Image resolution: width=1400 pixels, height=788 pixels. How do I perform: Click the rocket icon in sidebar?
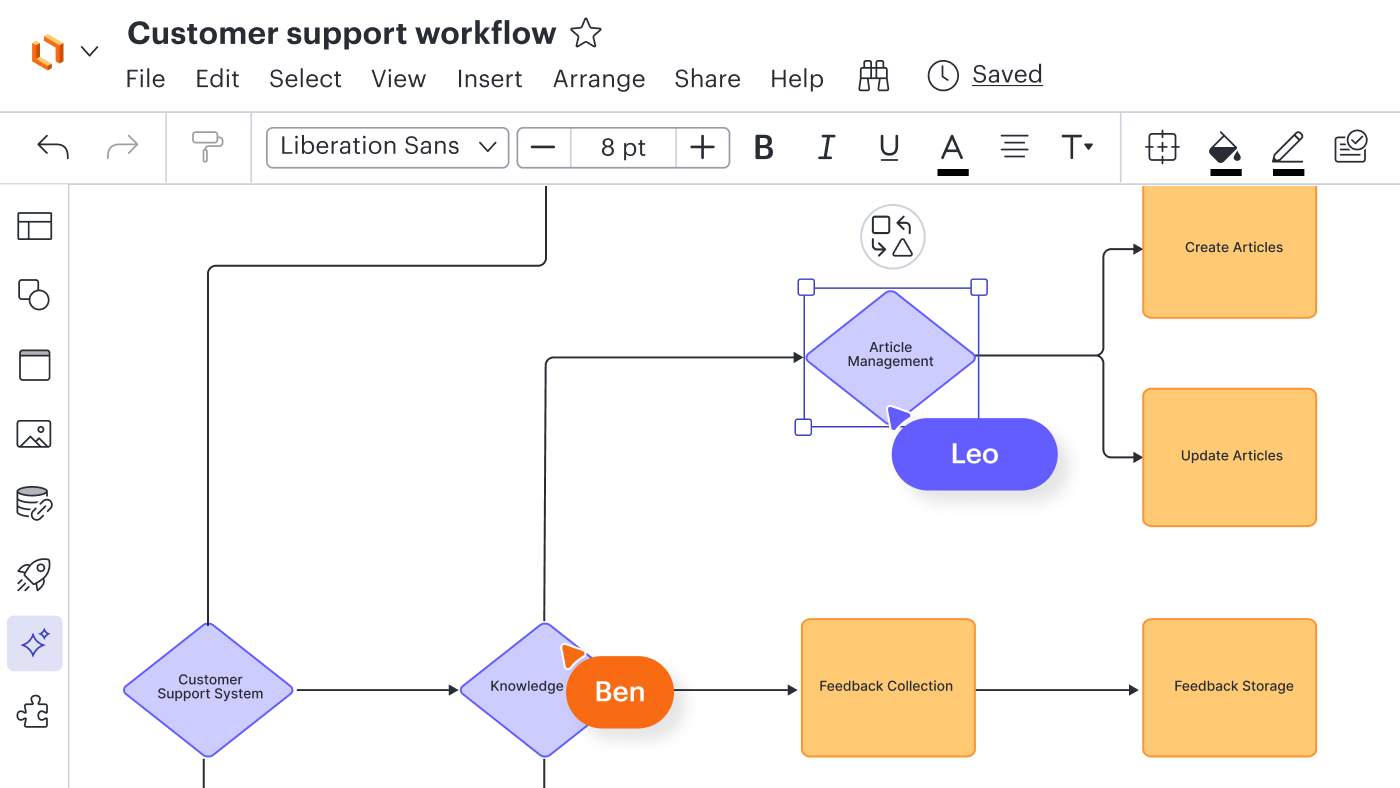[34, 574]
